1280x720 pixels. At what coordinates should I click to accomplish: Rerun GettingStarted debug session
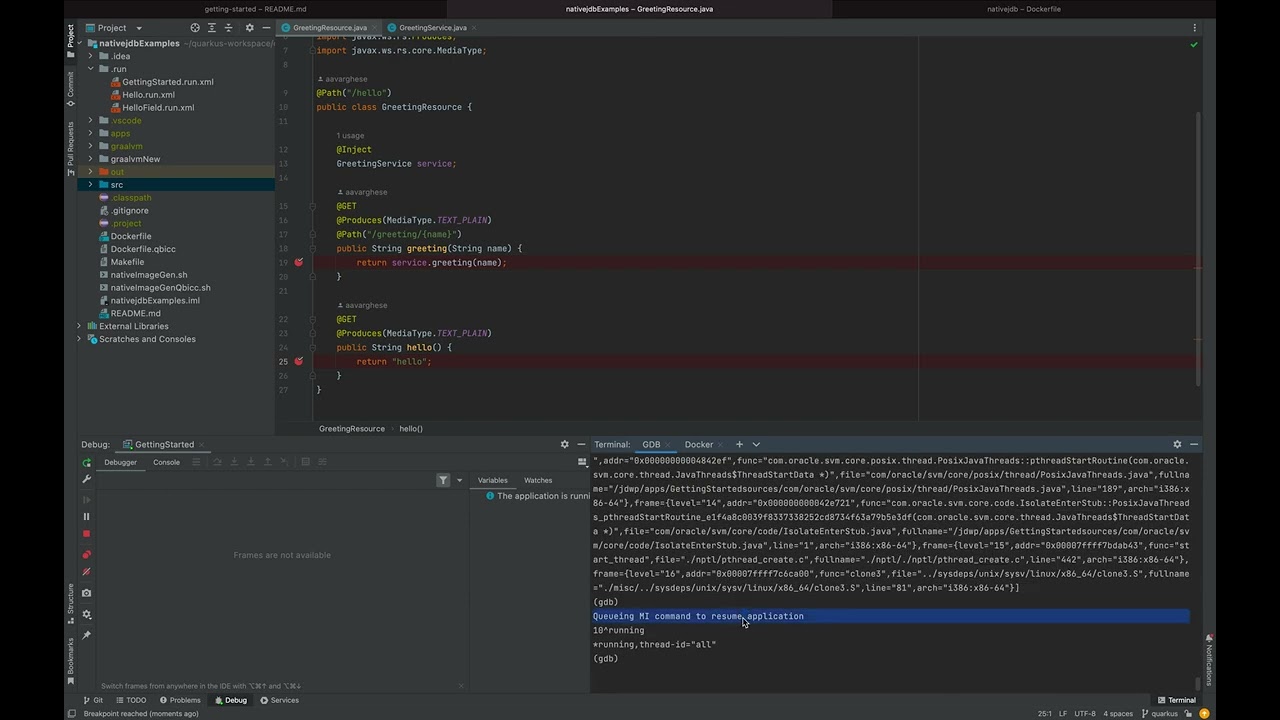(86, 462)
